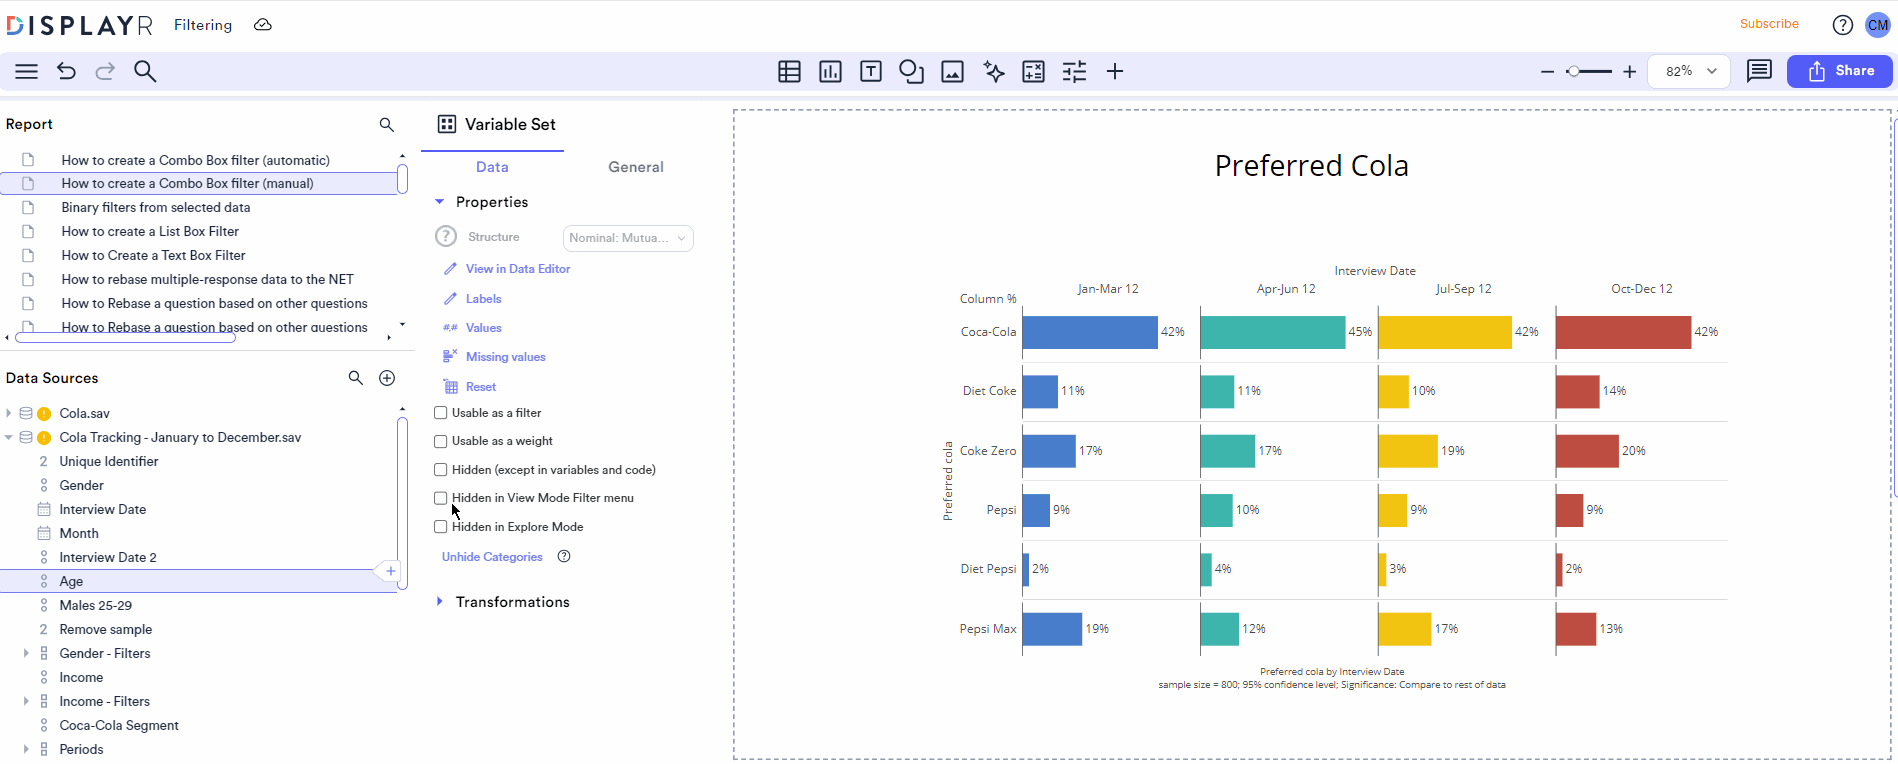The height and width of the screenshot is (764, 1898).
Task: Open the comments panel icon
Action: coord(1759,71)
